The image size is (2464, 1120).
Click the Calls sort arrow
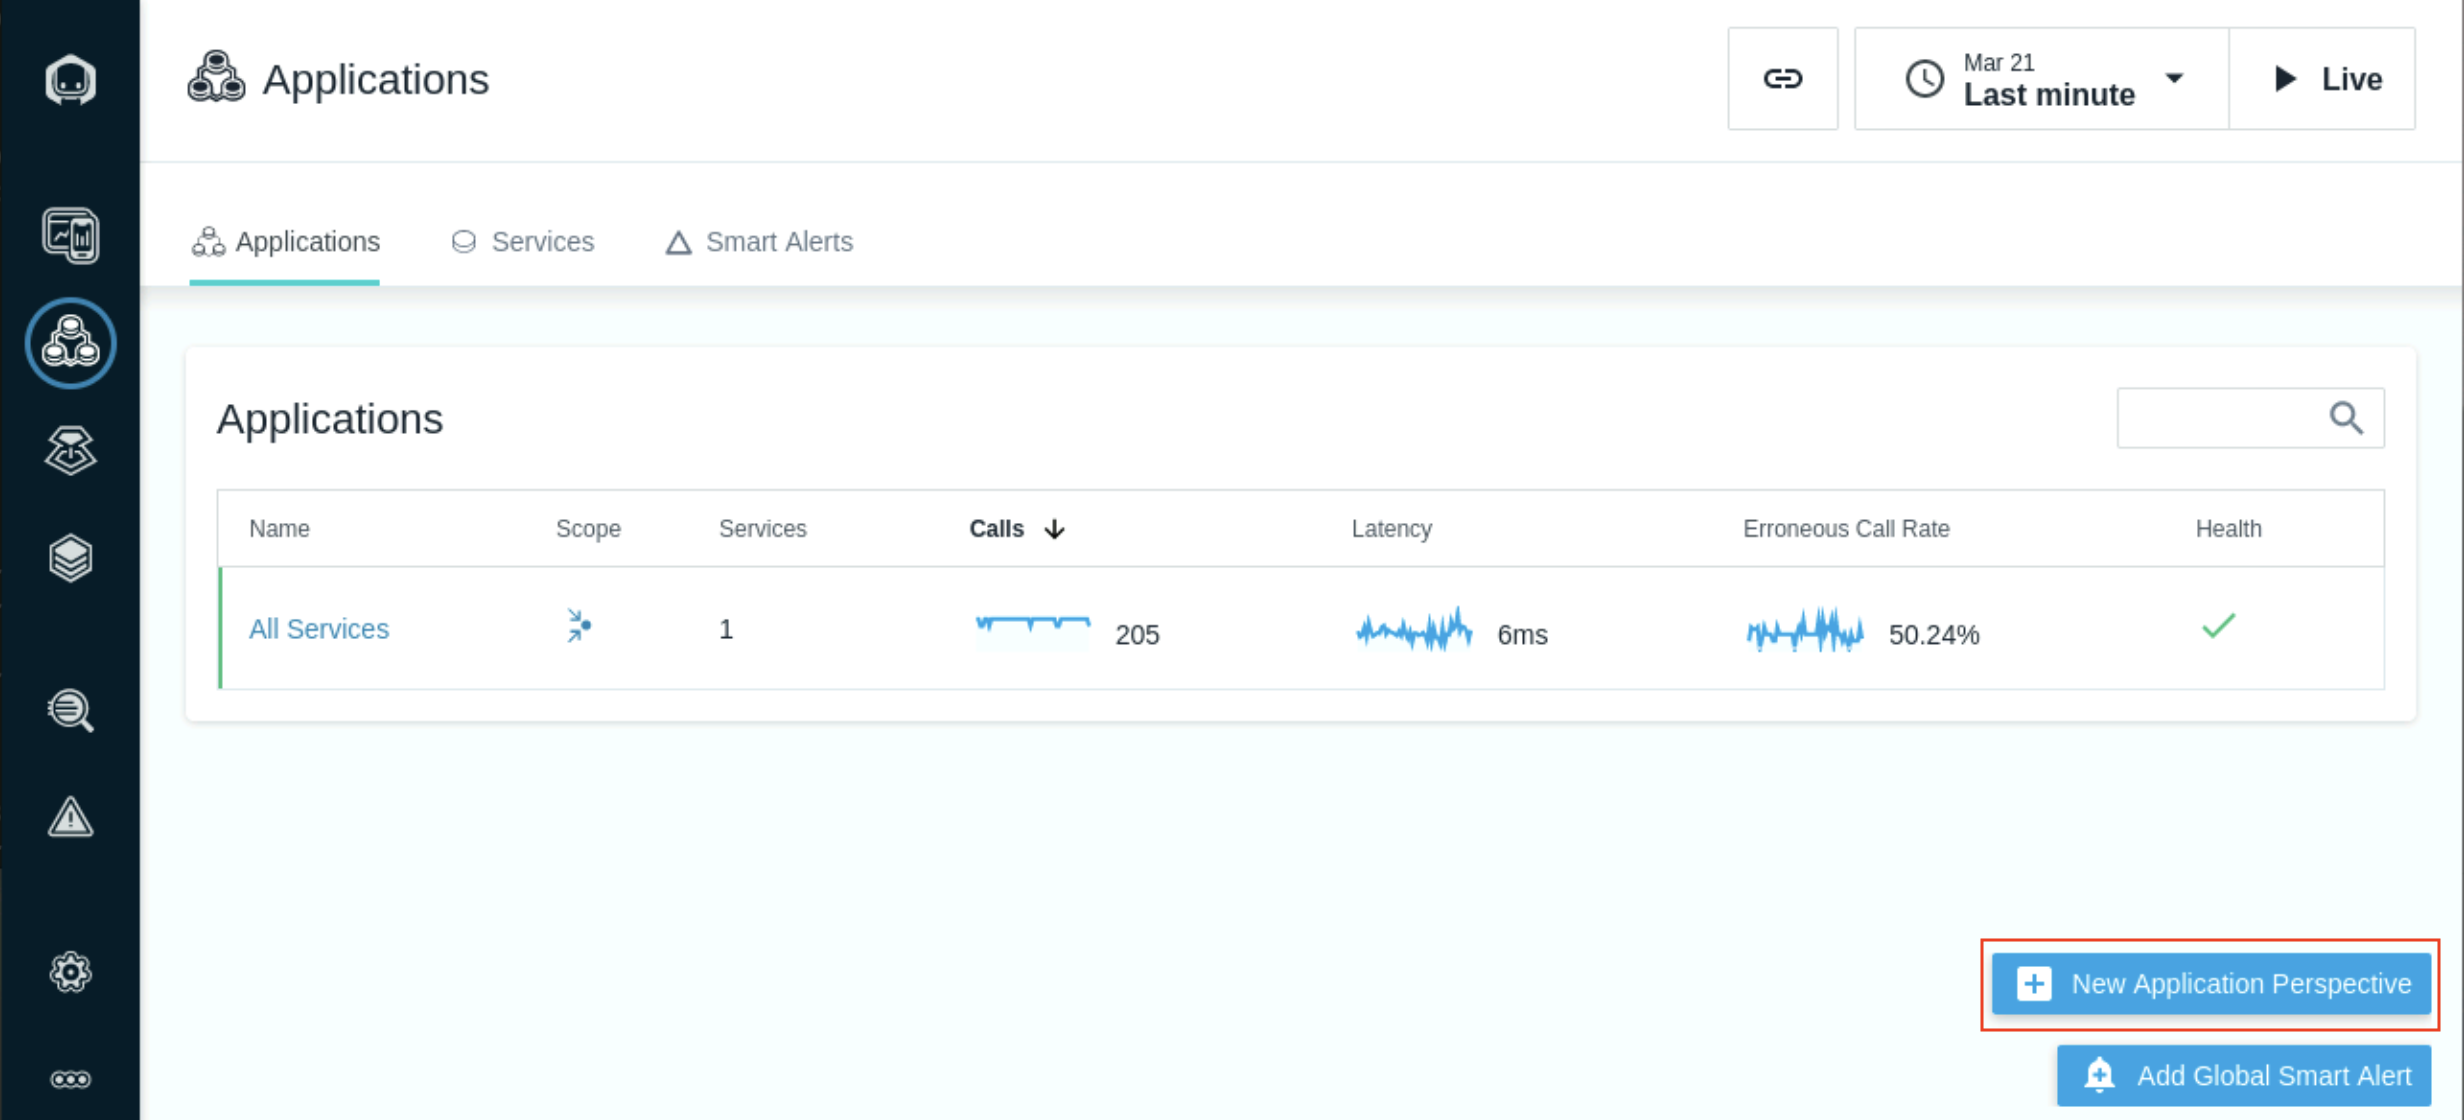1054,529
